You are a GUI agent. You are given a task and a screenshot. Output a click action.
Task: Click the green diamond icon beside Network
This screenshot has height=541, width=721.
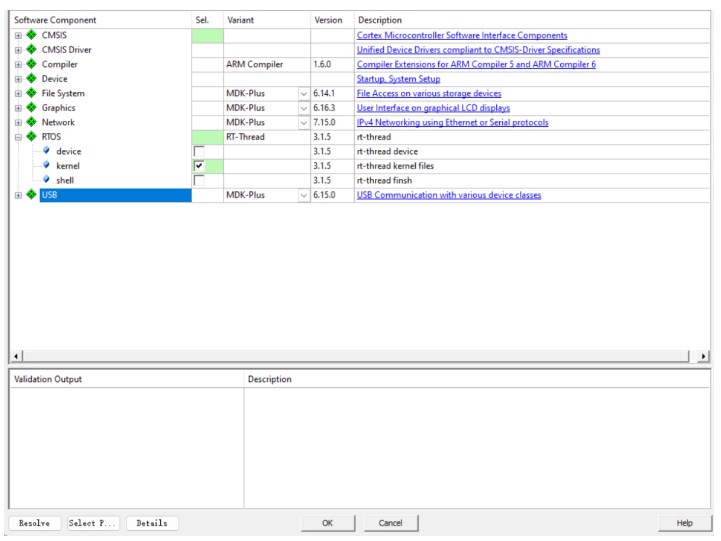31,122
